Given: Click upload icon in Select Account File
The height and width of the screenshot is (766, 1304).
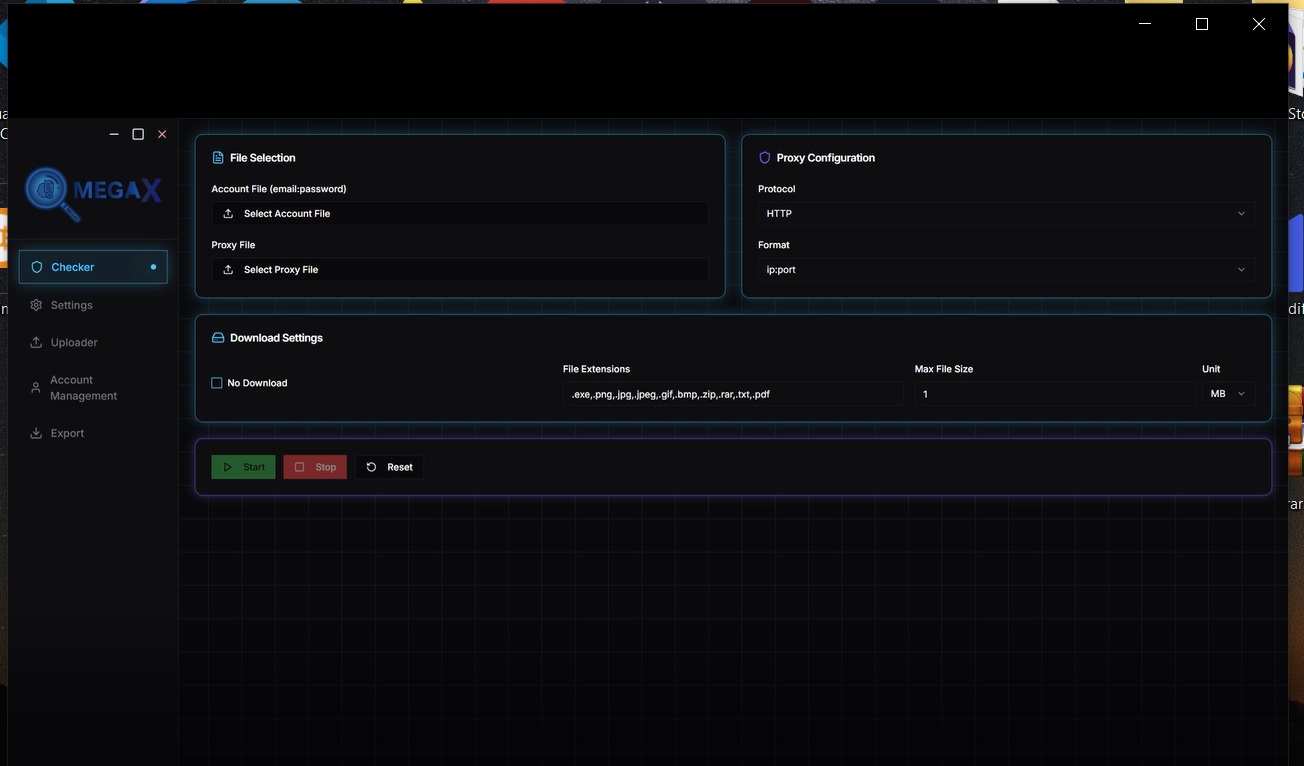Looking at the screenshot, I should (228, 214).
